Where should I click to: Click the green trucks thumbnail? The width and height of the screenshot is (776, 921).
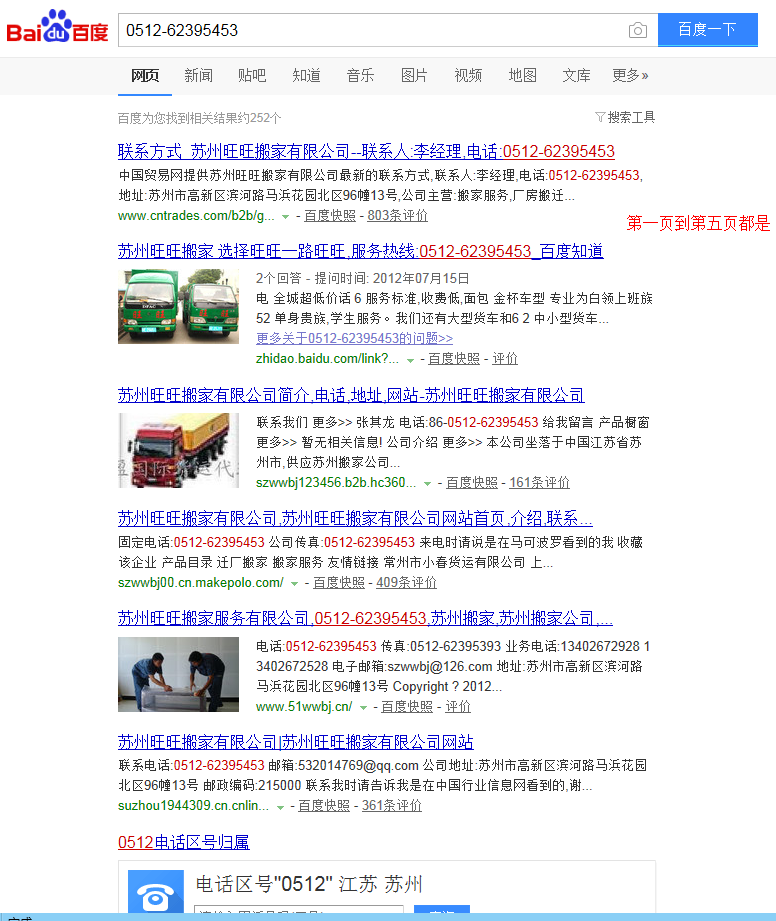pyautogui.click(x=179, y=307)
